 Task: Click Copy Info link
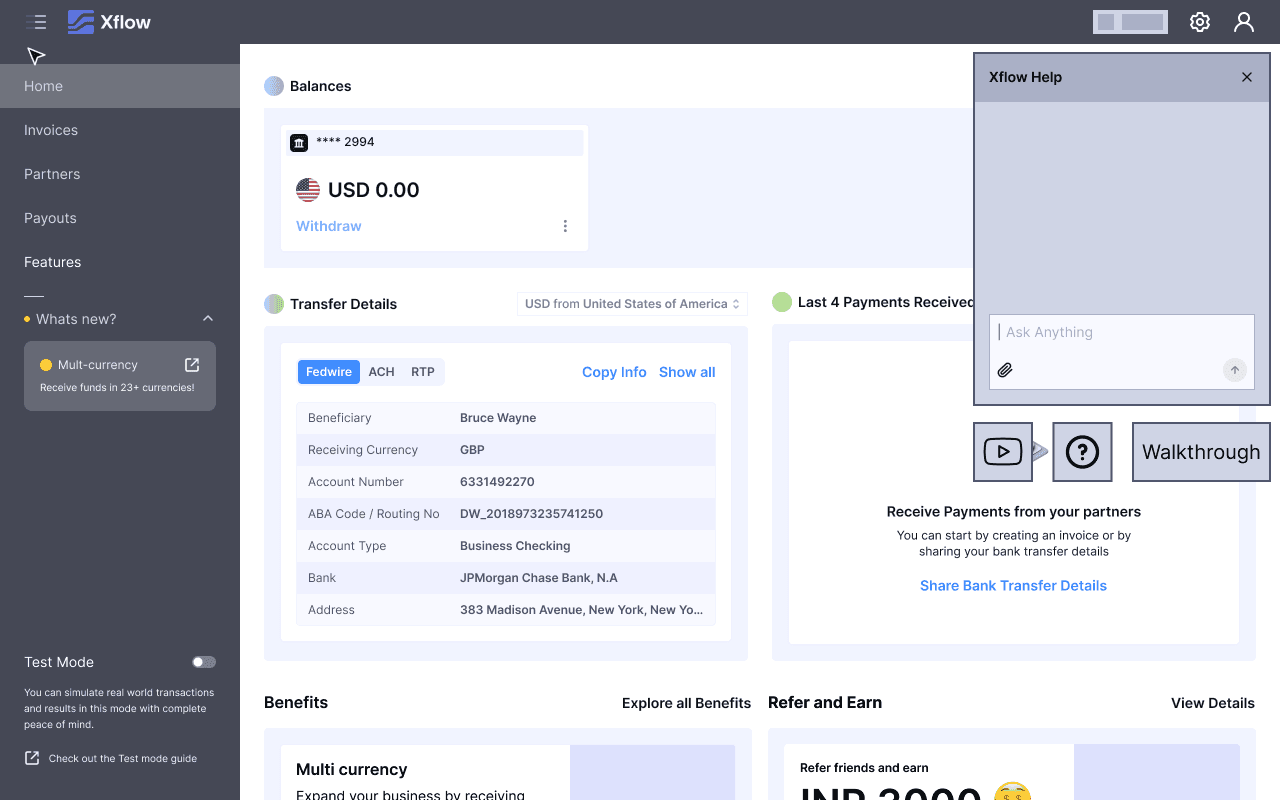[614, 372]
